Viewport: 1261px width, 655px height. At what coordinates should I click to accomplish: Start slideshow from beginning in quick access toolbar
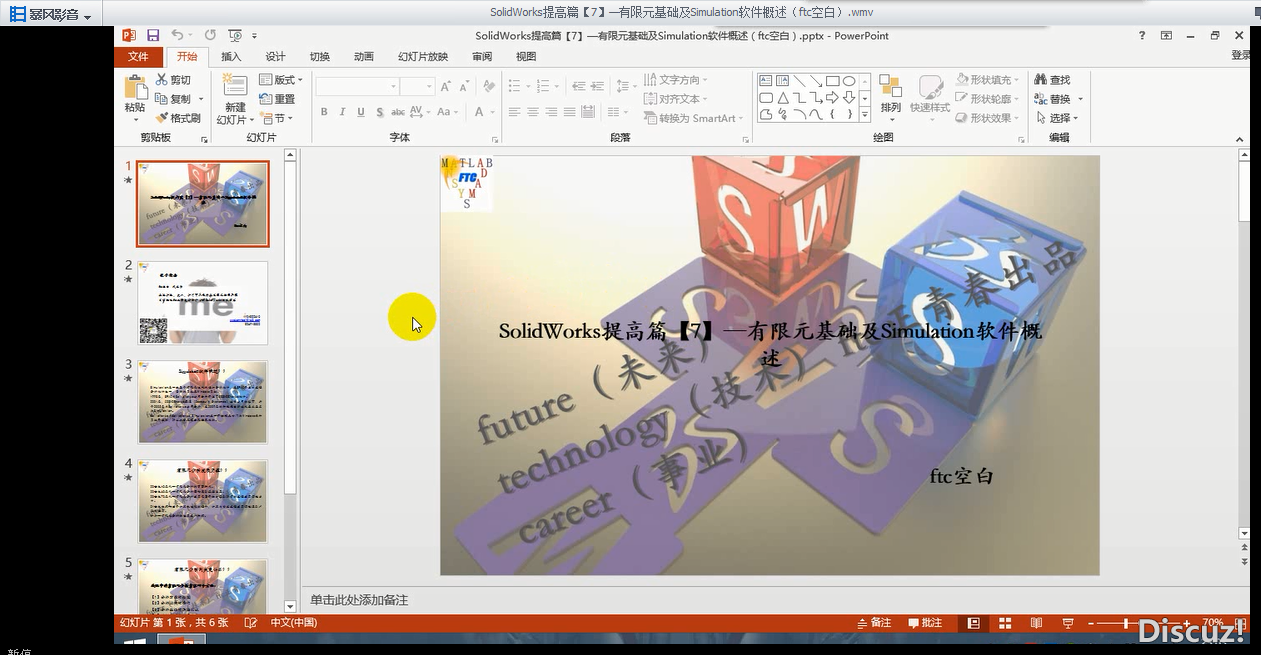point(237,36)
